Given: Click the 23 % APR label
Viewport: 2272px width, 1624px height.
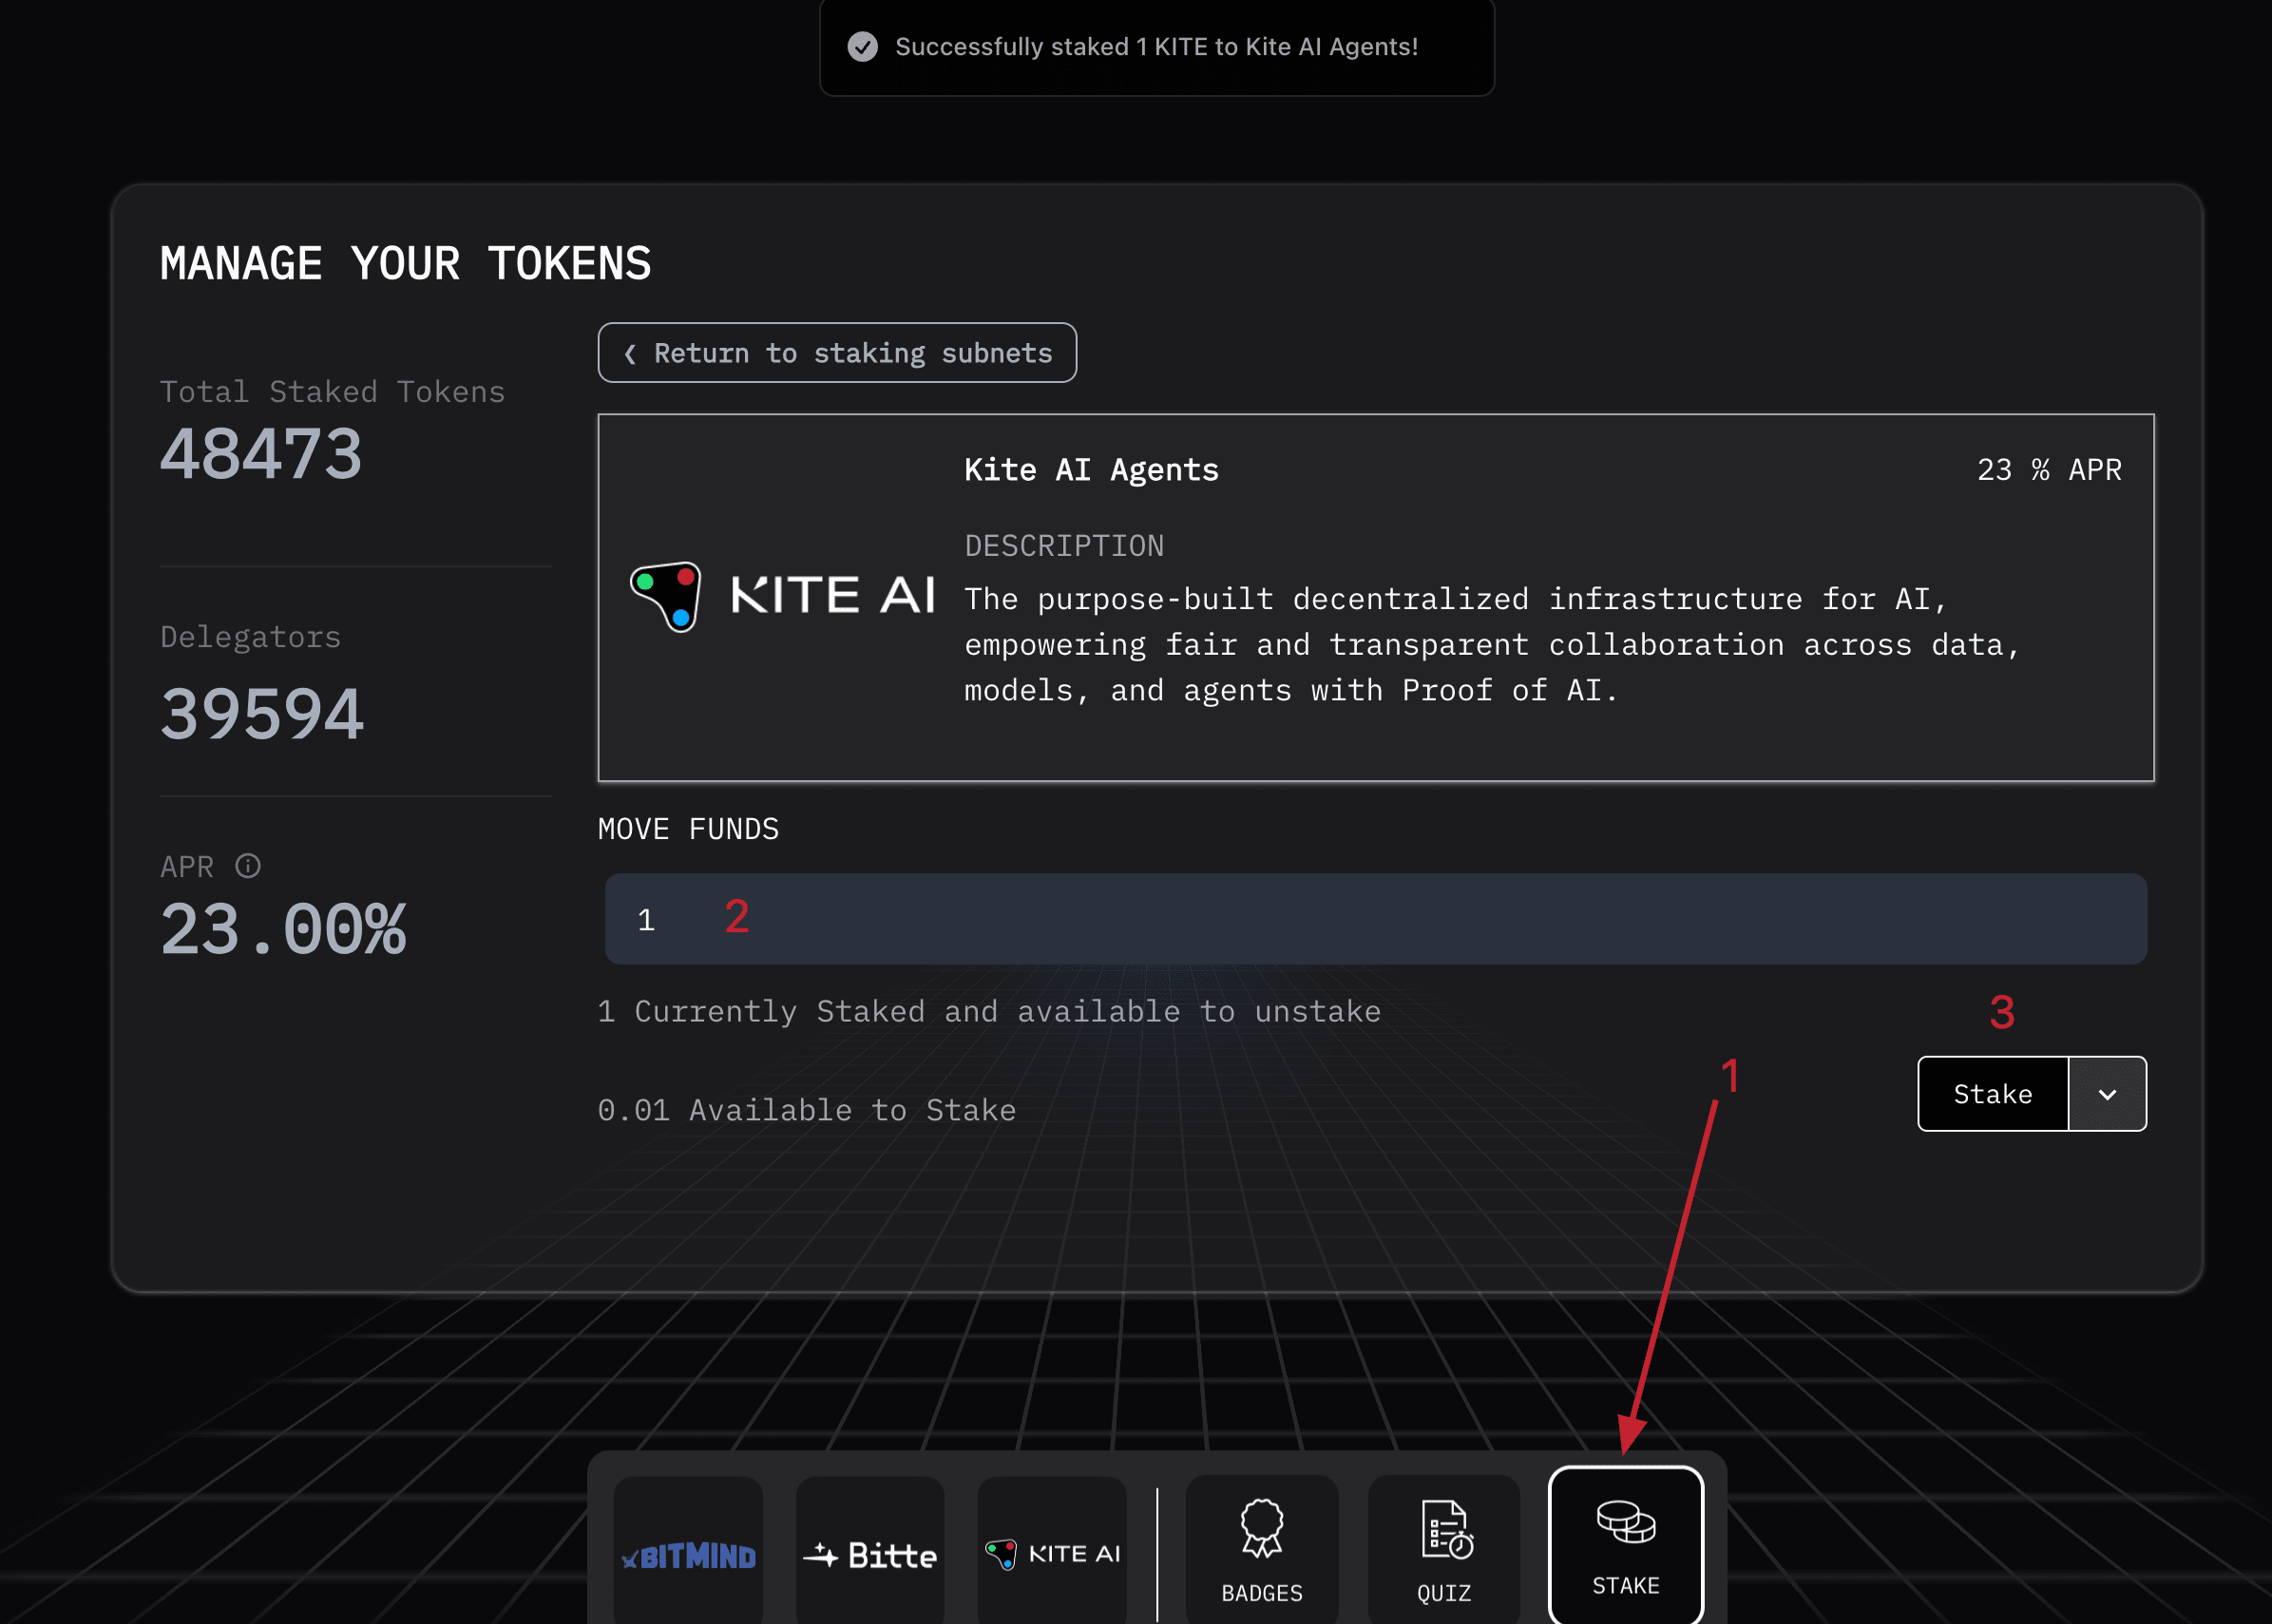Looking at the screenshot, I should [x=2048, y=470].
